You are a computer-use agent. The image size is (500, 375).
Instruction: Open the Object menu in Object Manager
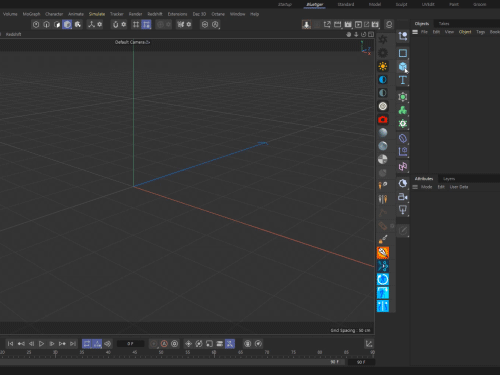465,32
